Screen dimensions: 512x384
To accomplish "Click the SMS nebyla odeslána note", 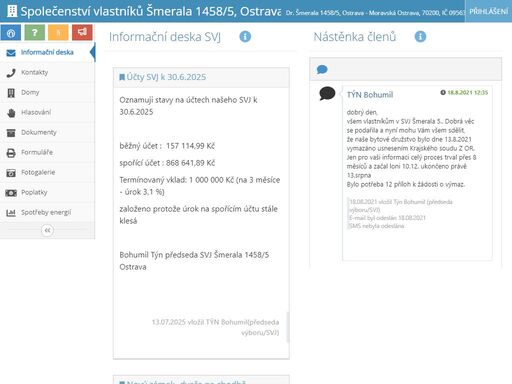I will pyautogui.click(x=376, y=226).
